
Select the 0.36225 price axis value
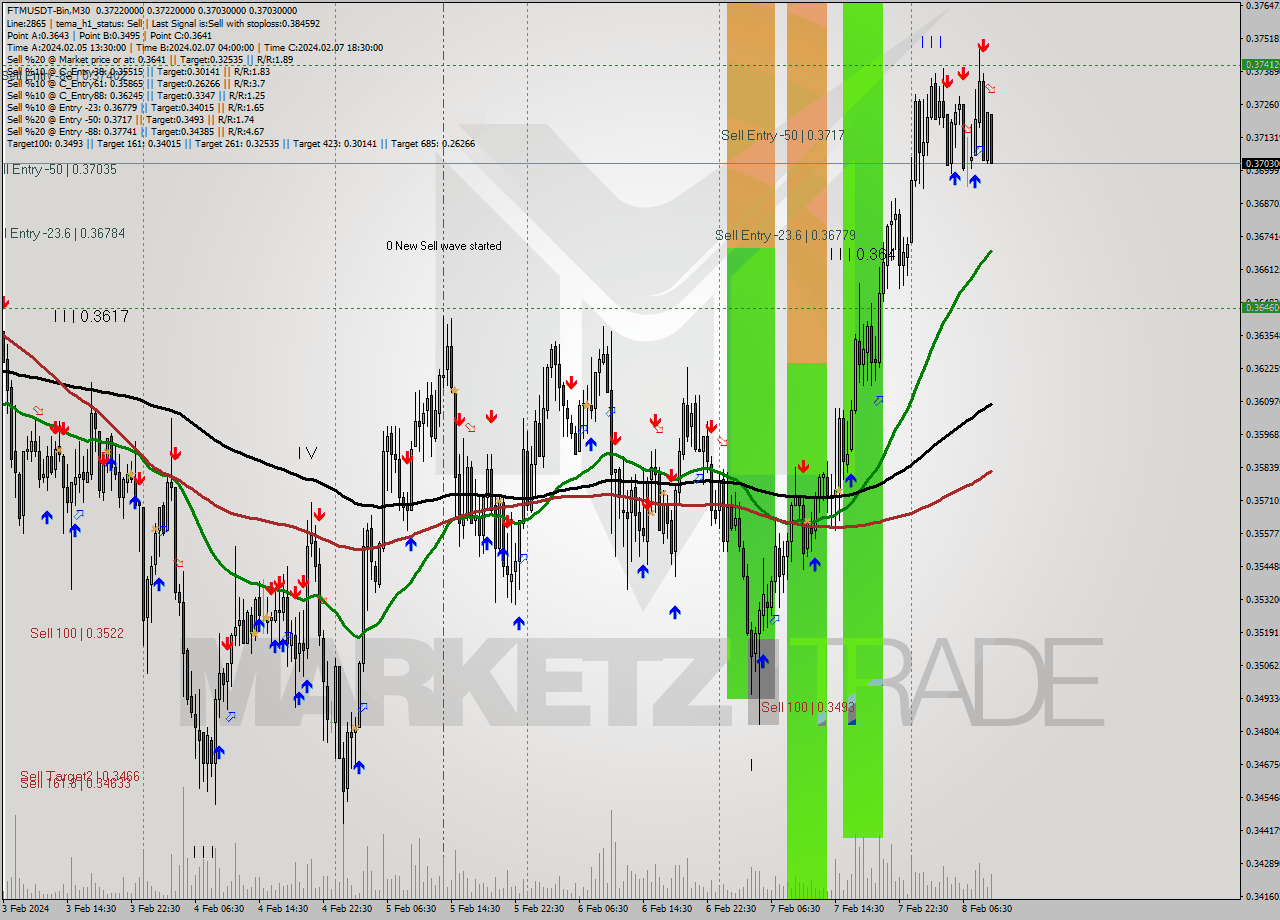click(1262, 369)
